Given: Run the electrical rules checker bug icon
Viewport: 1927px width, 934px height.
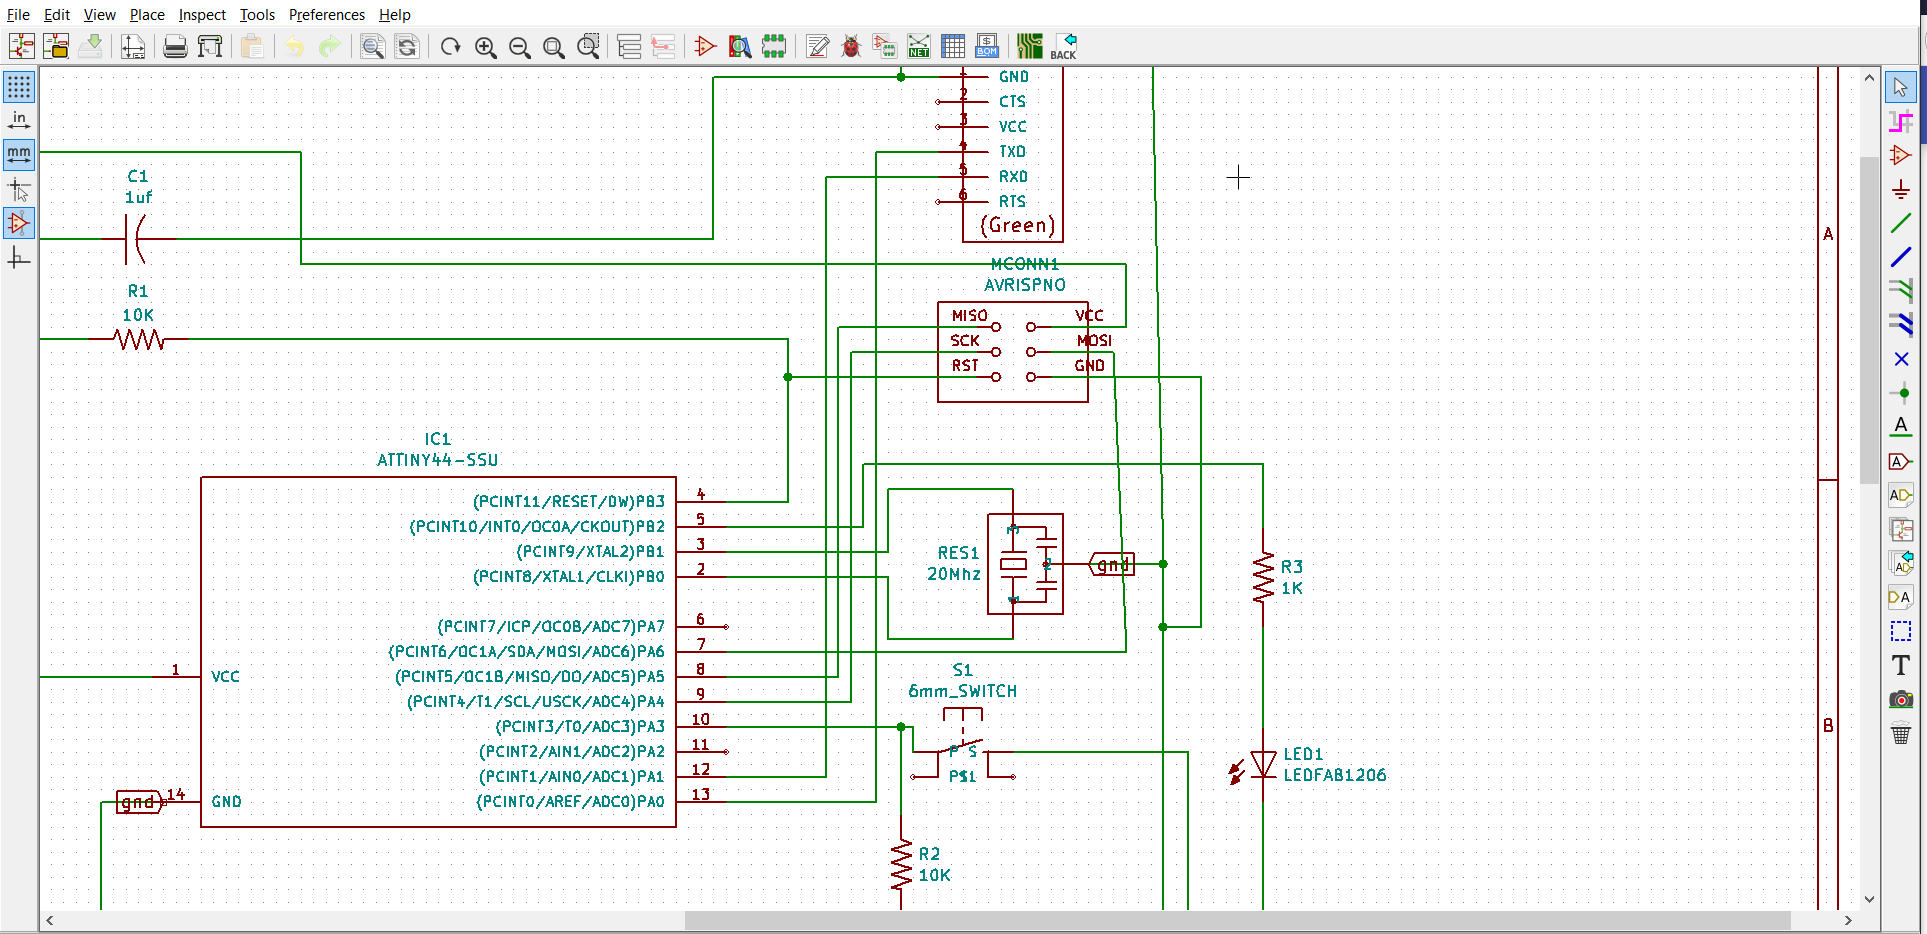Looking at the screenshot, I should coord(851,46).
